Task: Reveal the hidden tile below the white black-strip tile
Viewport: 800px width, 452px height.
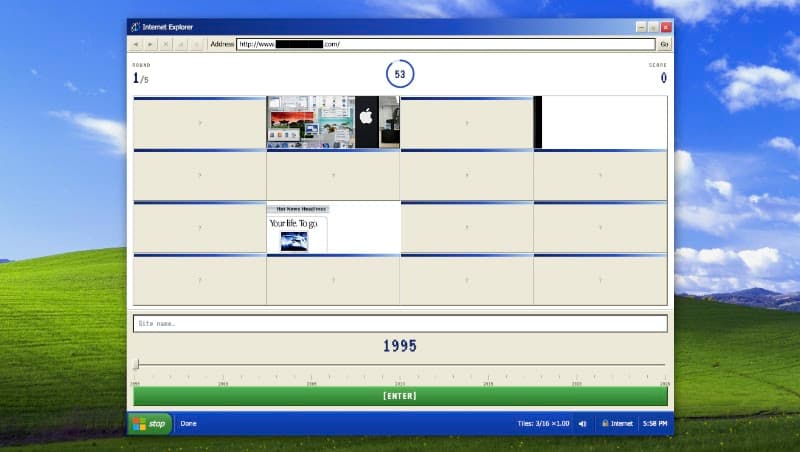Action: coord(600,175)
